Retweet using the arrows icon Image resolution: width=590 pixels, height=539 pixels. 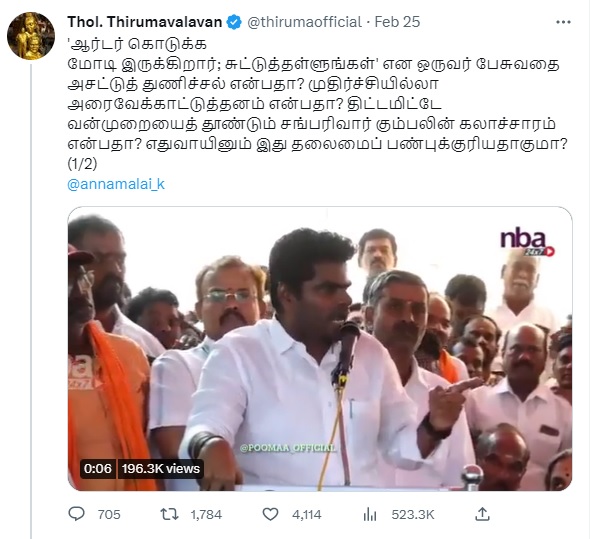click(x=169, y=514)
